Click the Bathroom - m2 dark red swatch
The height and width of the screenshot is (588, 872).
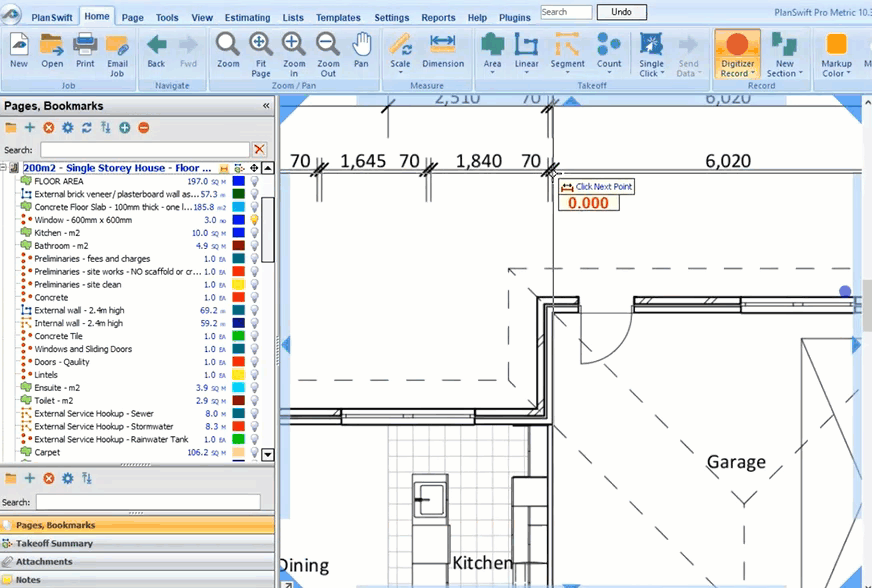click(239, 245)
